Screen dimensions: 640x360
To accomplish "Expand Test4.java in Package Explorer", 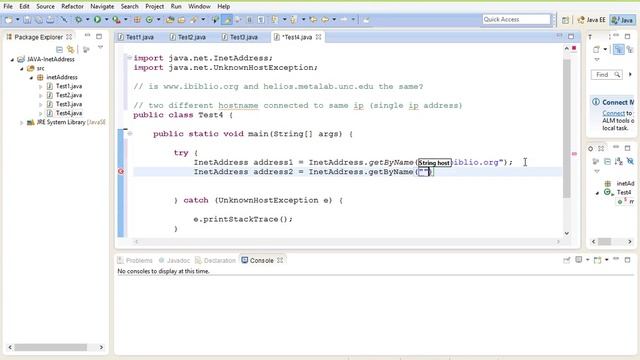I will click(40, 113).
